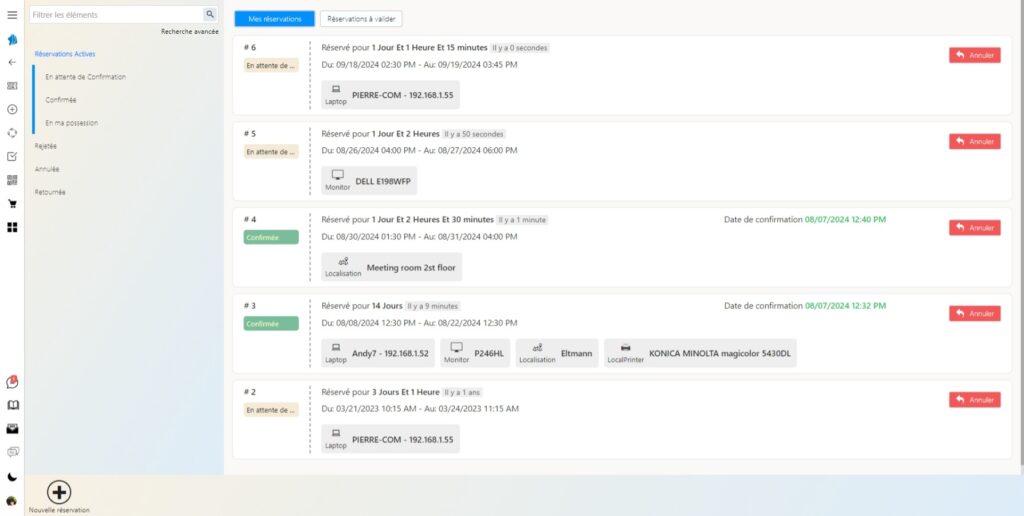Switch to Mes réservations tab
The image size is (1024, 516).
pos(274,19)
